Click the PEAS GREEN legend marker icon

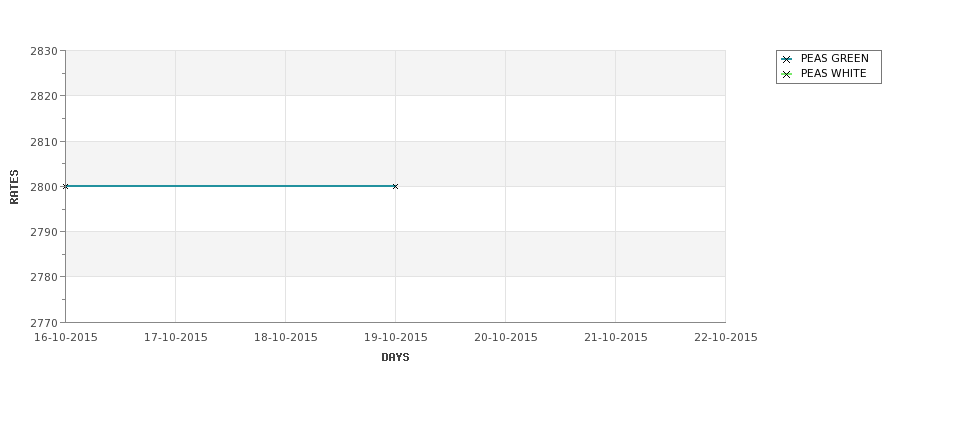[786, 59]
